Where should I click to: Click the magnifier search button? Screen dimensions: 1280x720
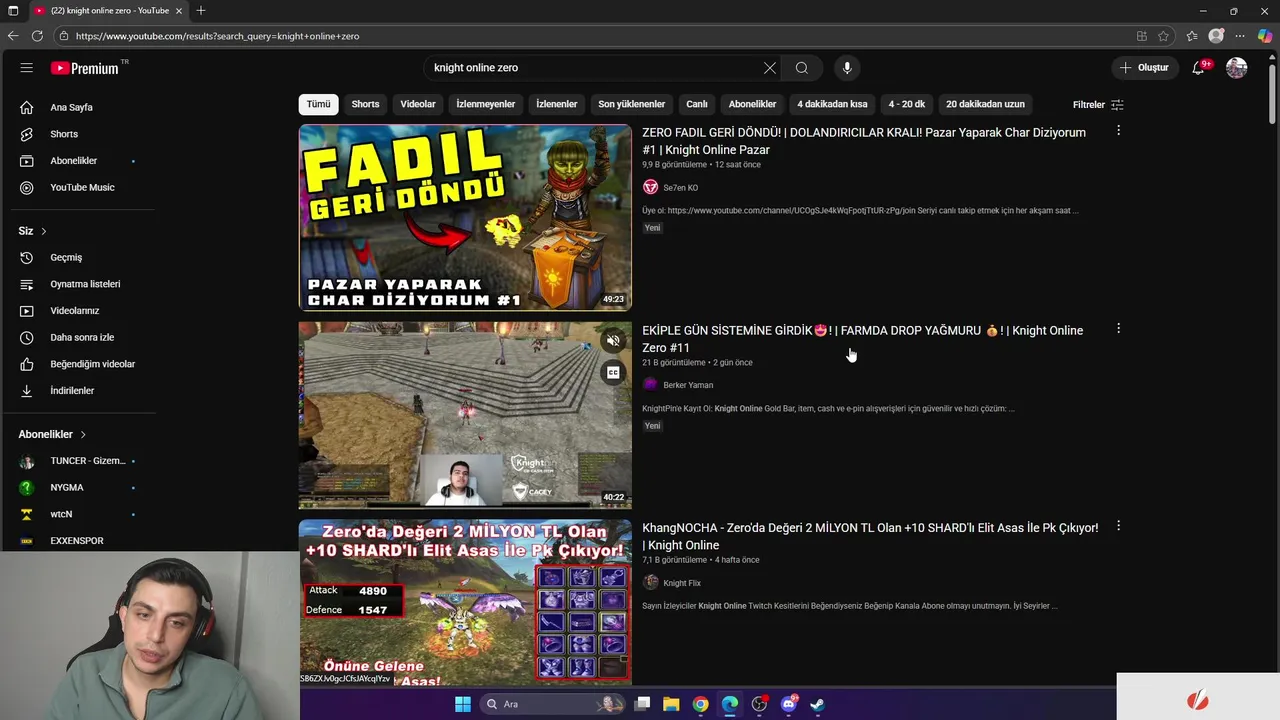(x=801, y=68)
